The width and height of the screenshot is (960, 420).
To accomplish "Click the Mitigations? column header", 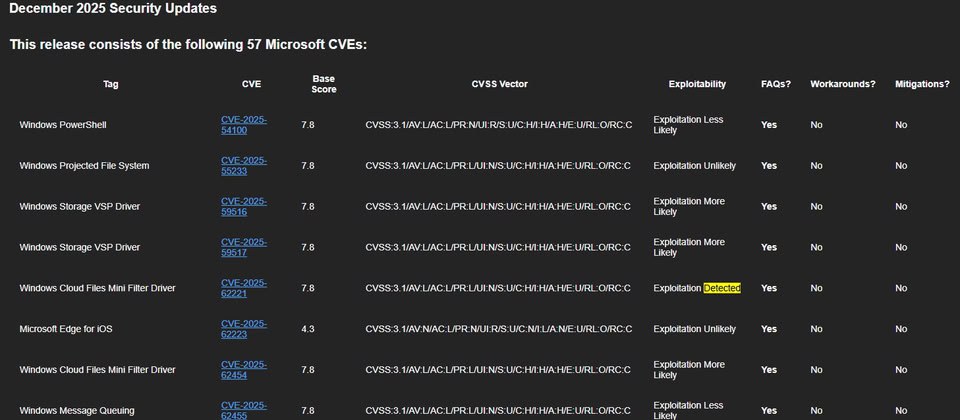I will pos(922,84).
